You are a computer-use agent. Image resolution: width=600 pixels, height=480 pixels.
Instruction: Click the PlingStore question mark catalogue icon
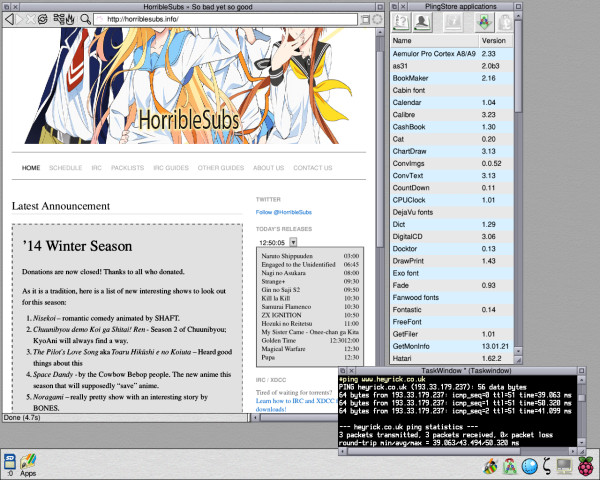(x=400, y=22)
